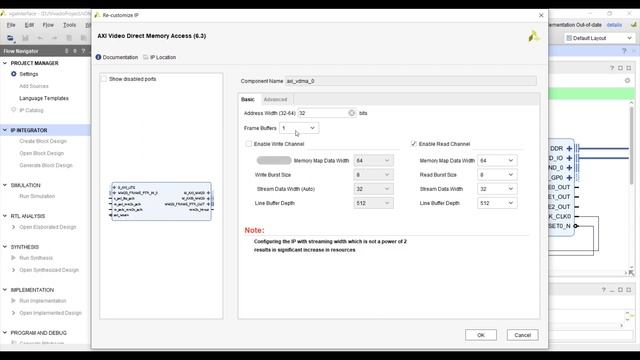Screen dimensions: 640x360
Task: Click Create Block Design in Flow Navigator
Action: point(43,141)
